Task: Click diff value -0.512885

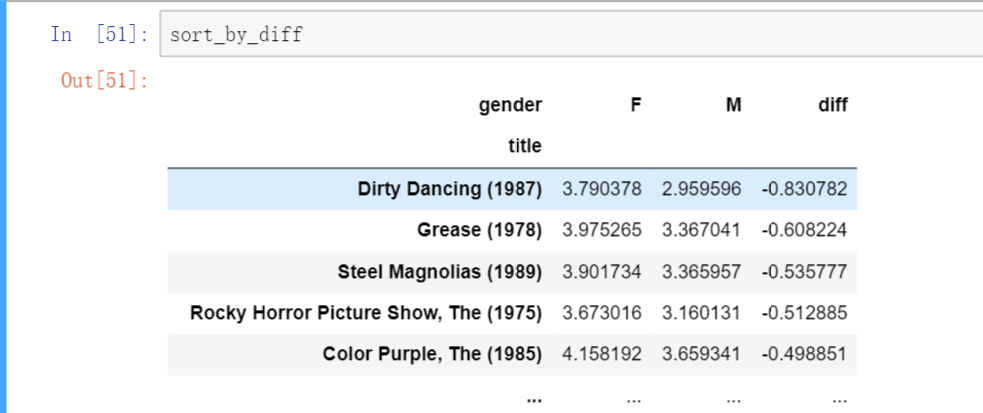Action: (x=805, y=313)
